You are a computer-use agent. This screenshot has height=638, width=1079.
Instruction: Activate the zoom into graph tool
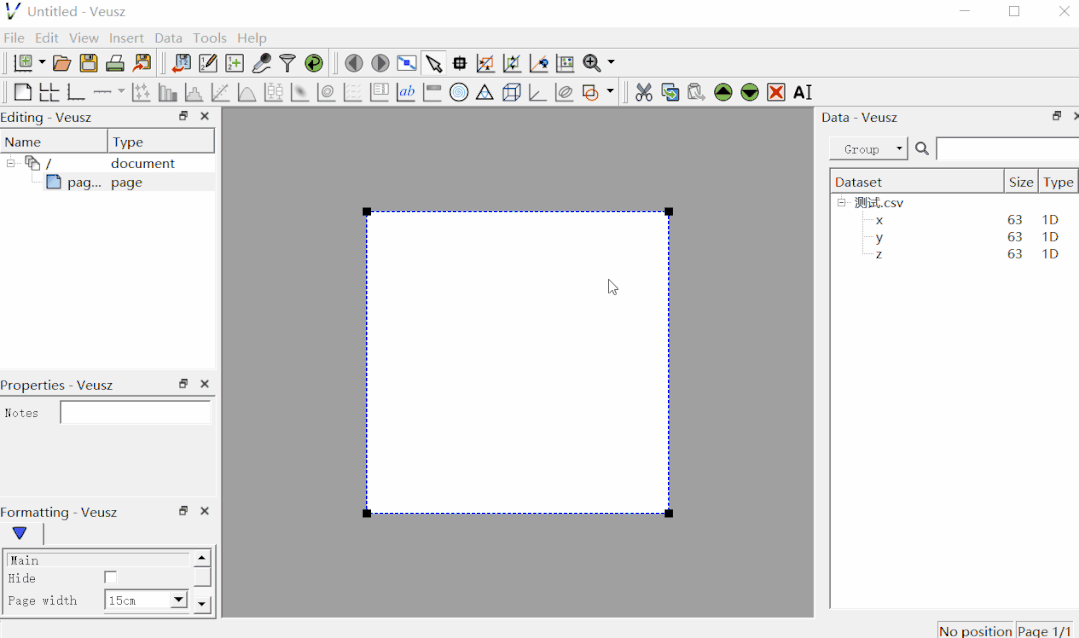point(485,62)
